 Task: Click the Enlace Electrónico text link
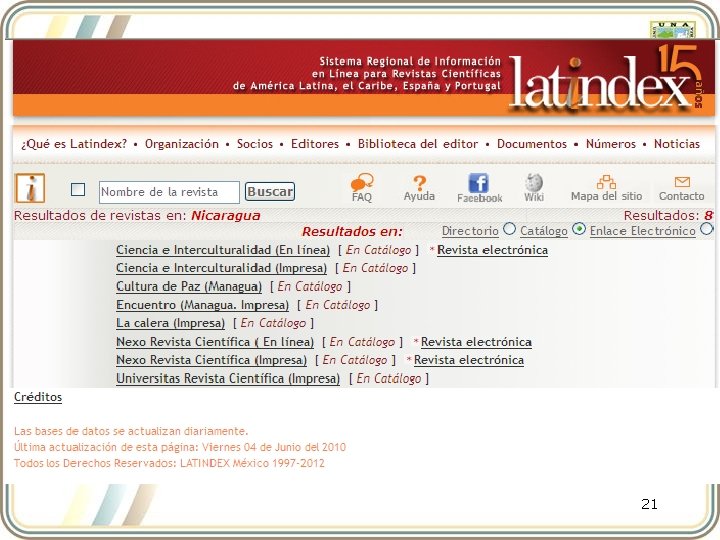(x=642, y=231)
